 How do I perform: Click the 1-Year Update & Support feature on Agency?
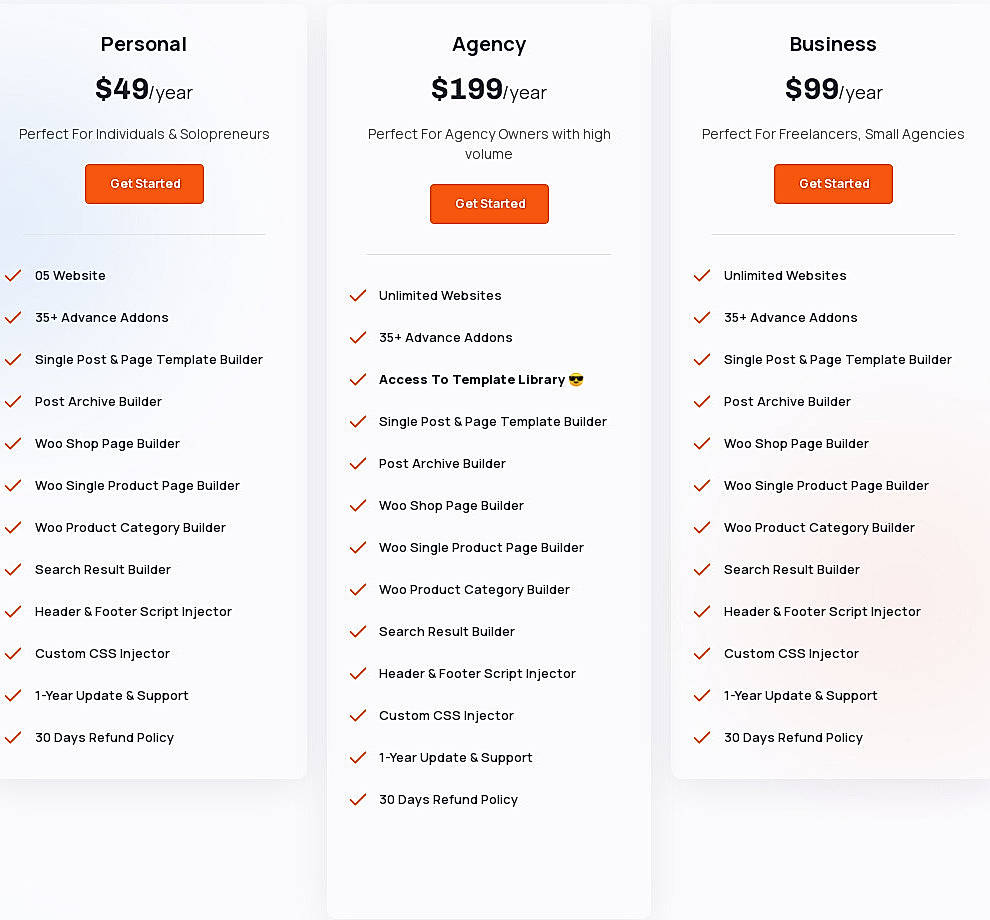[456, 757]
